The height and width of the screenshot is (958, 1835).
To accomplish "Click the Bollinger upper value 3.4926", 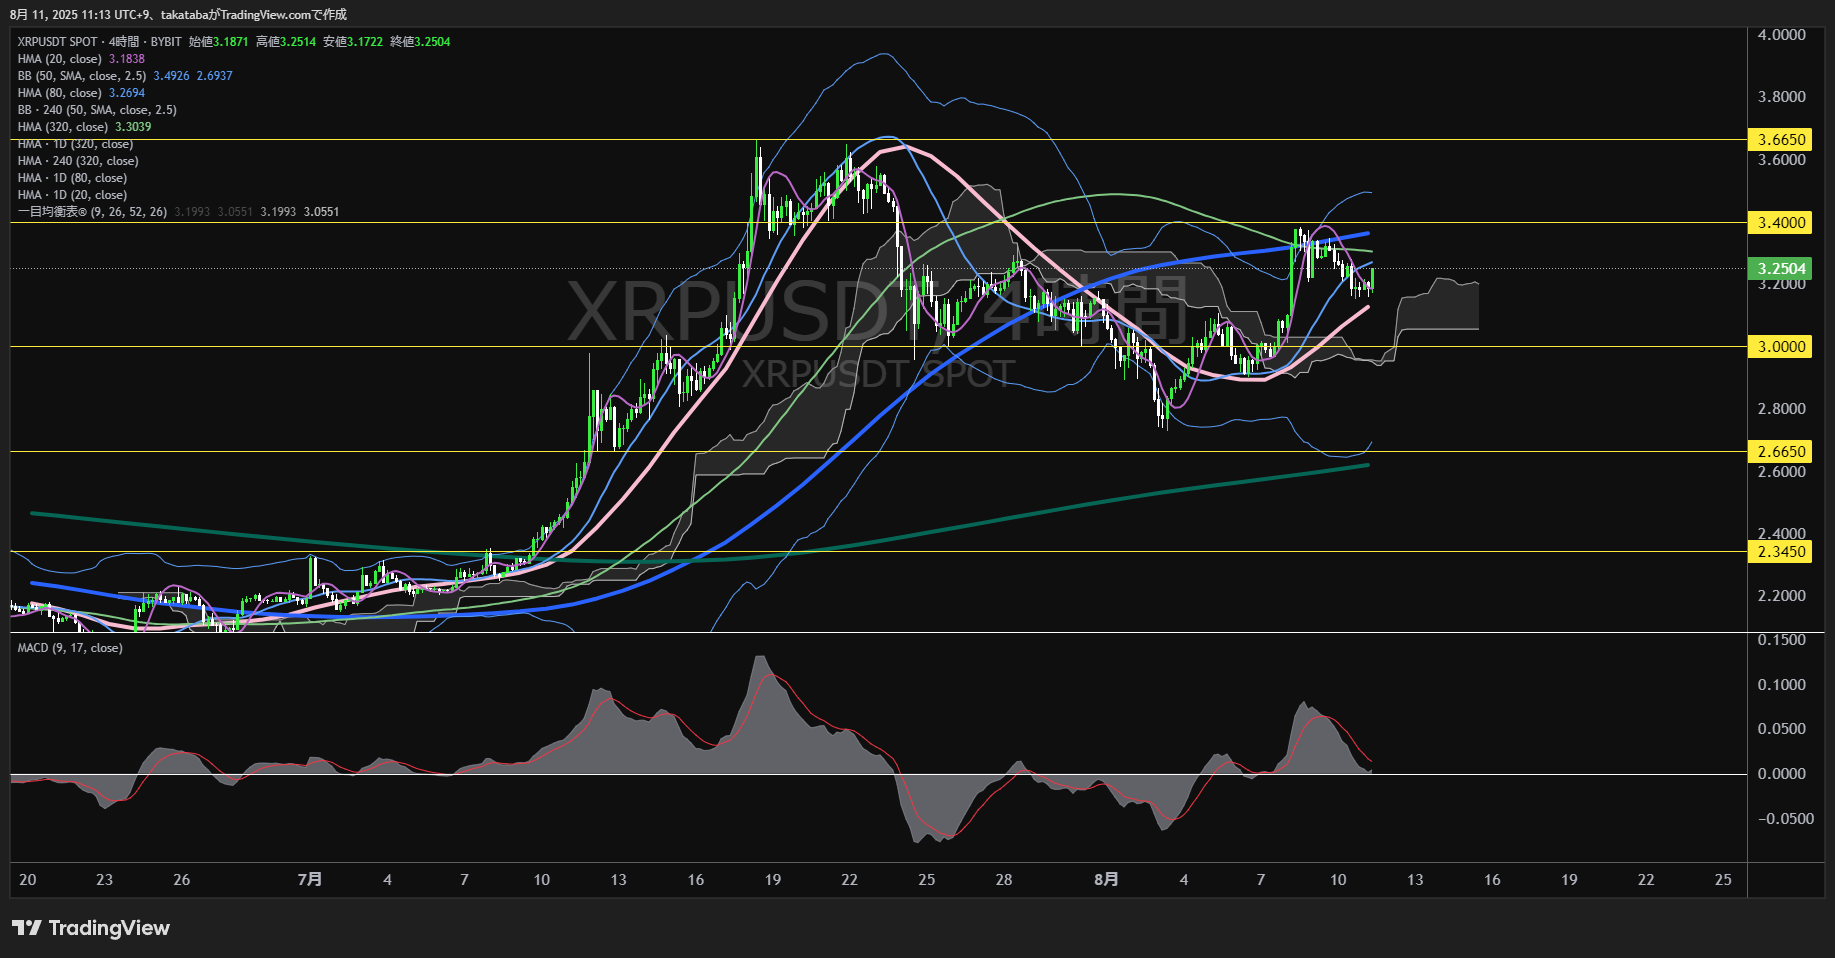I will click(171, 76).
